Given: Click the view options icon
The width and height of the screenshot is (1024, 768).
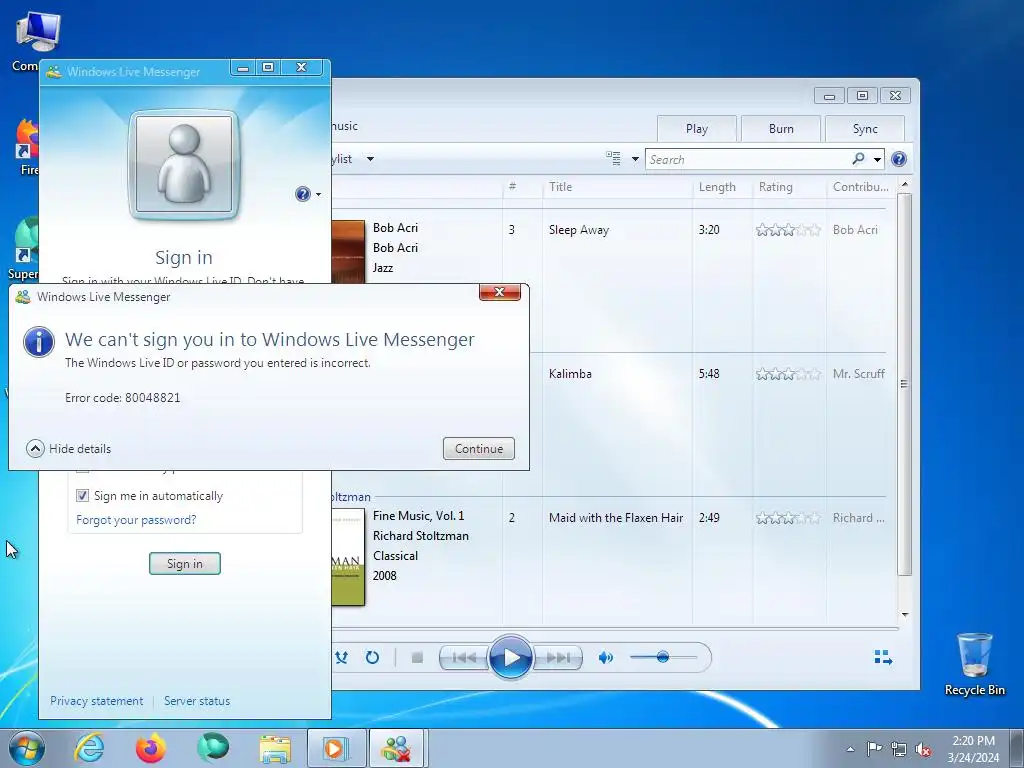Looking at the screenshot, I should pos(613,158).
